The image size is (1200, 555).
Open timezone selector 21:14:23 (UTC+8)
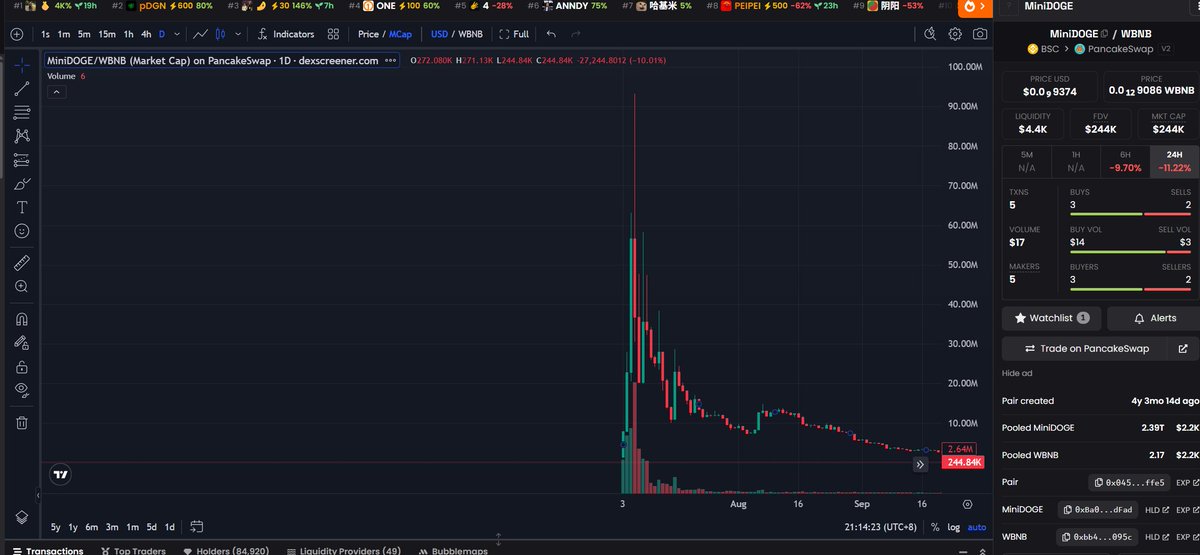pos(880,527)
